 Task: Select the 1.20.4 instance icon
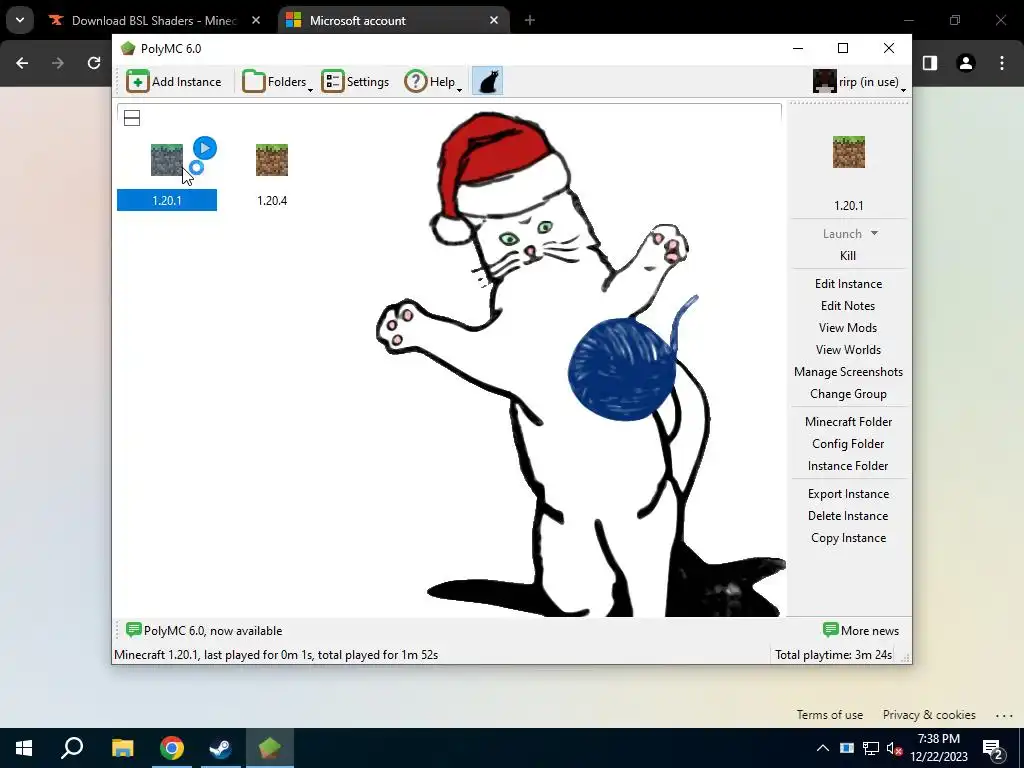[272, 160]
